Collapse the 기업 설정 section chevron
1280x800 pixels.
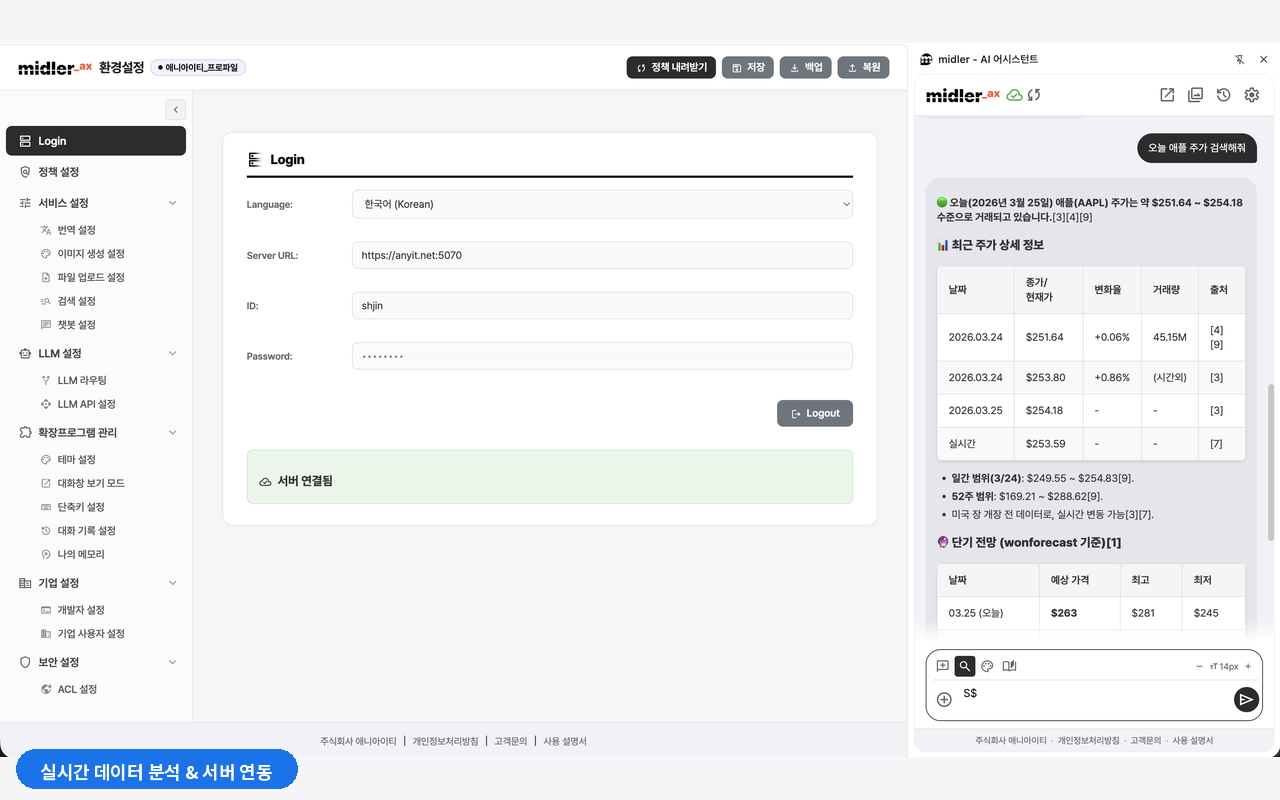tap(172, 583)
